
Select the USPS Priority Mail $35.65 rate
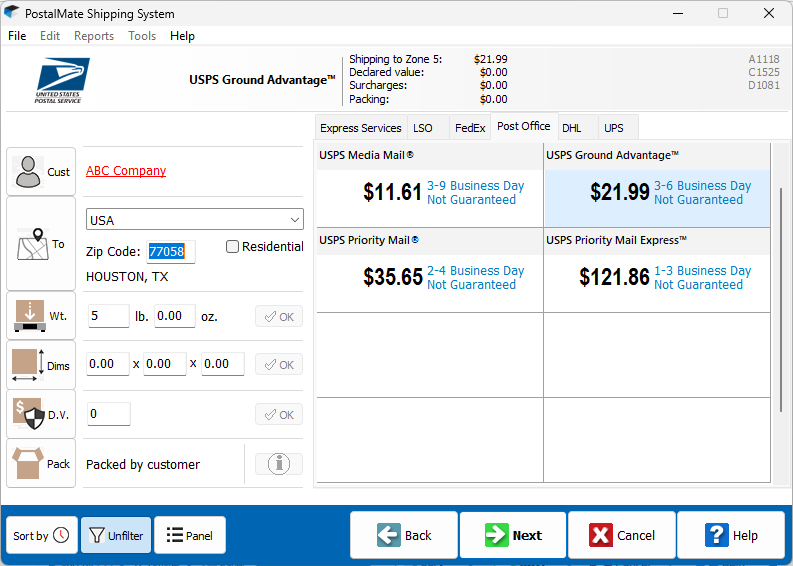(430, 270)
